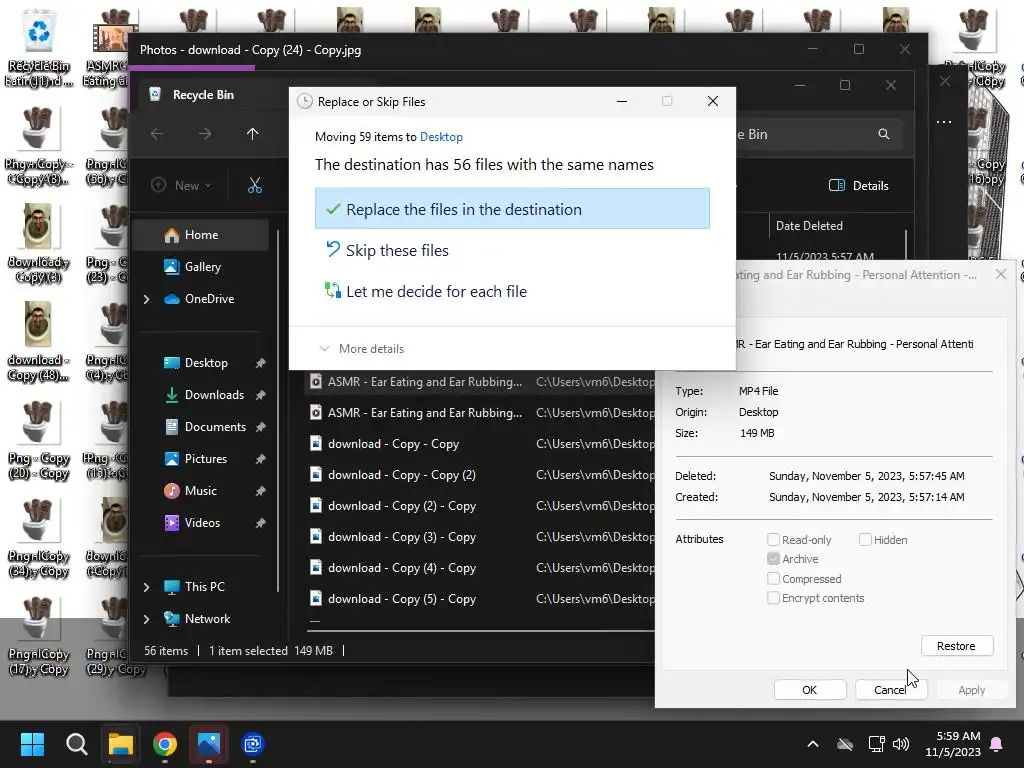This screenshot has width=1024, height=768.
Task: Click the forward arrow in Recycle Bin window
Action: (205, 134)
